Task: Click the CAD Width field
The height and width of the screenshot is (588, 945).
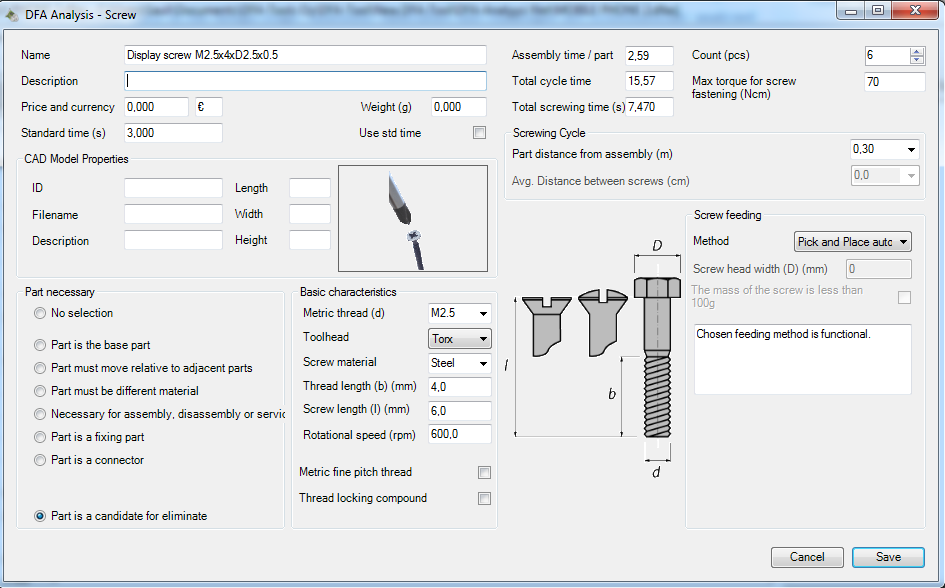Action: pos(310,214)
